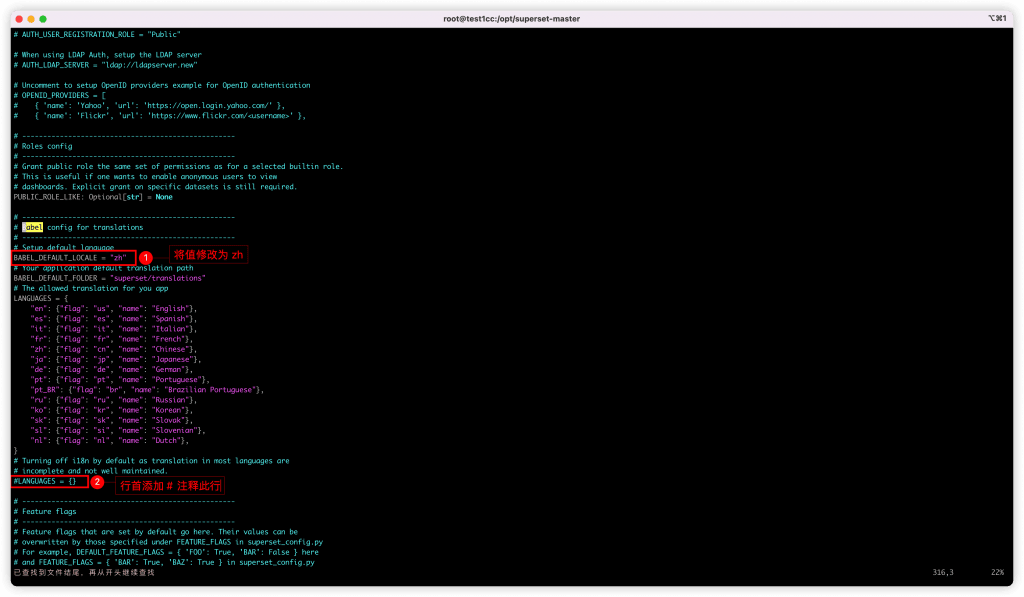Click the ⌥⌘1 shortcut indicator in title bar
The height and width of the screenshot is (597, 1024).
(x=997, y=18)
